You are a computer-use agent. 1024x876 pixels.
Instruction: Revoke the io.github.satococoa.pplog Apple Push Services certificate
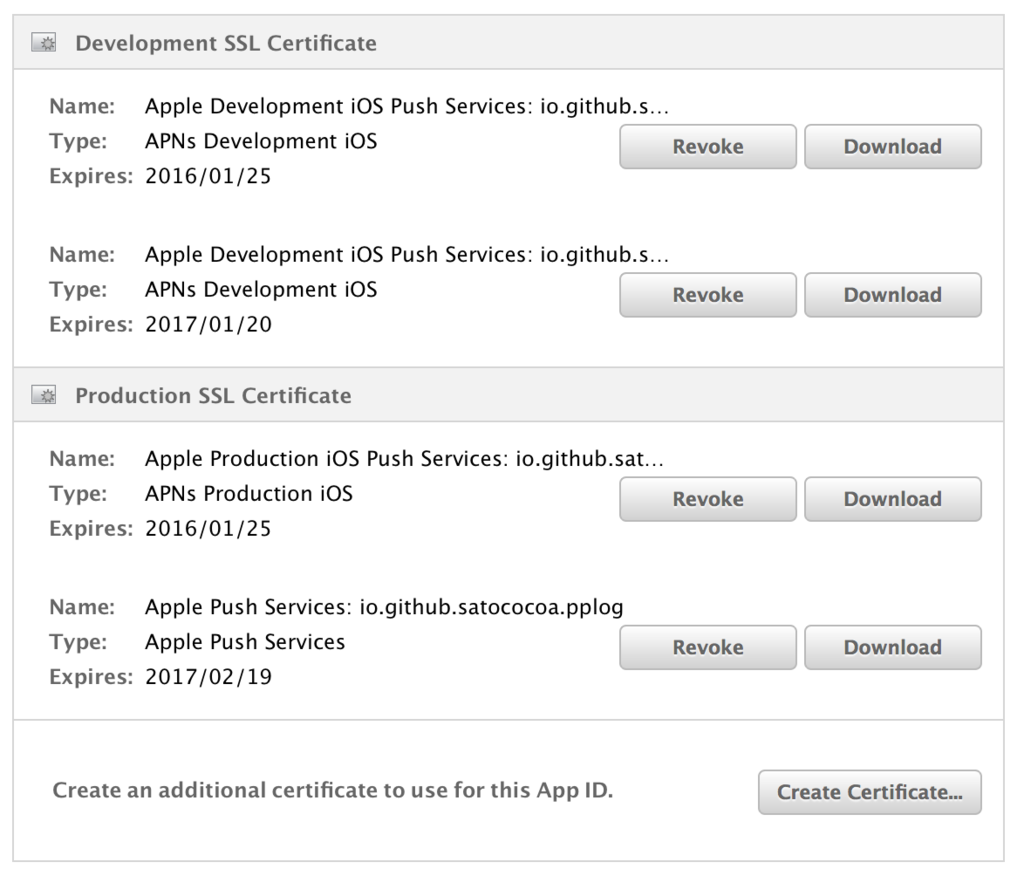708,647
